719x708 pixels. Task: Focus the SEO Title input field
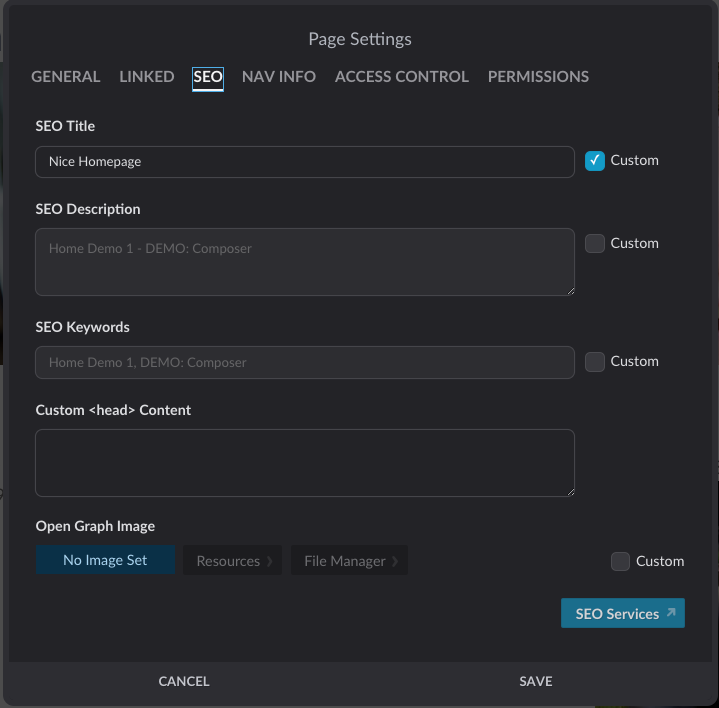pos(305,162)
